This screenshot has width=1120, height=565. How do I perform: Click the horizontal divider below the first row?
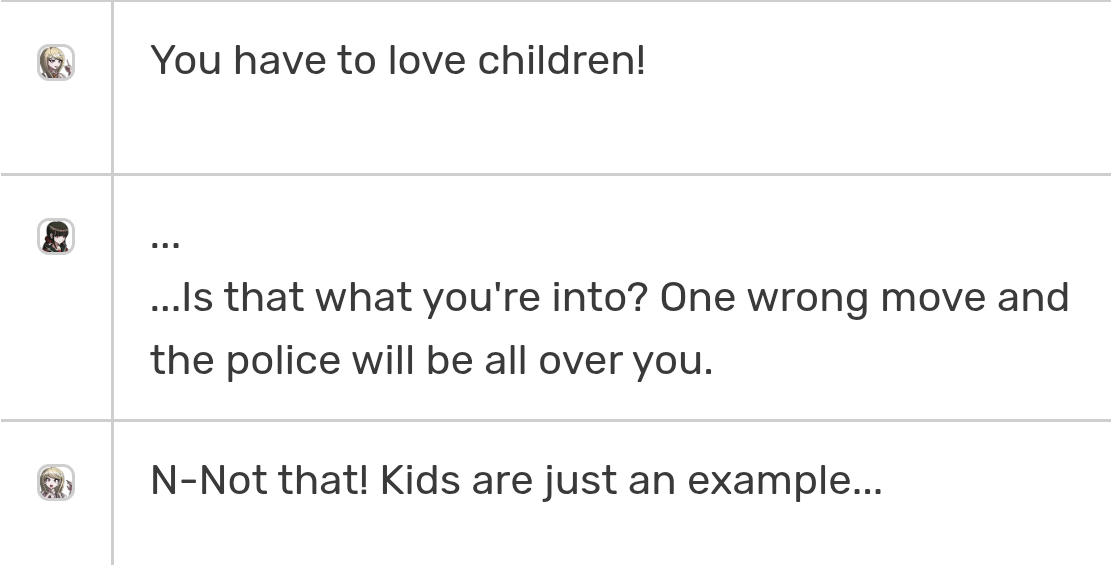pos(556,174)
